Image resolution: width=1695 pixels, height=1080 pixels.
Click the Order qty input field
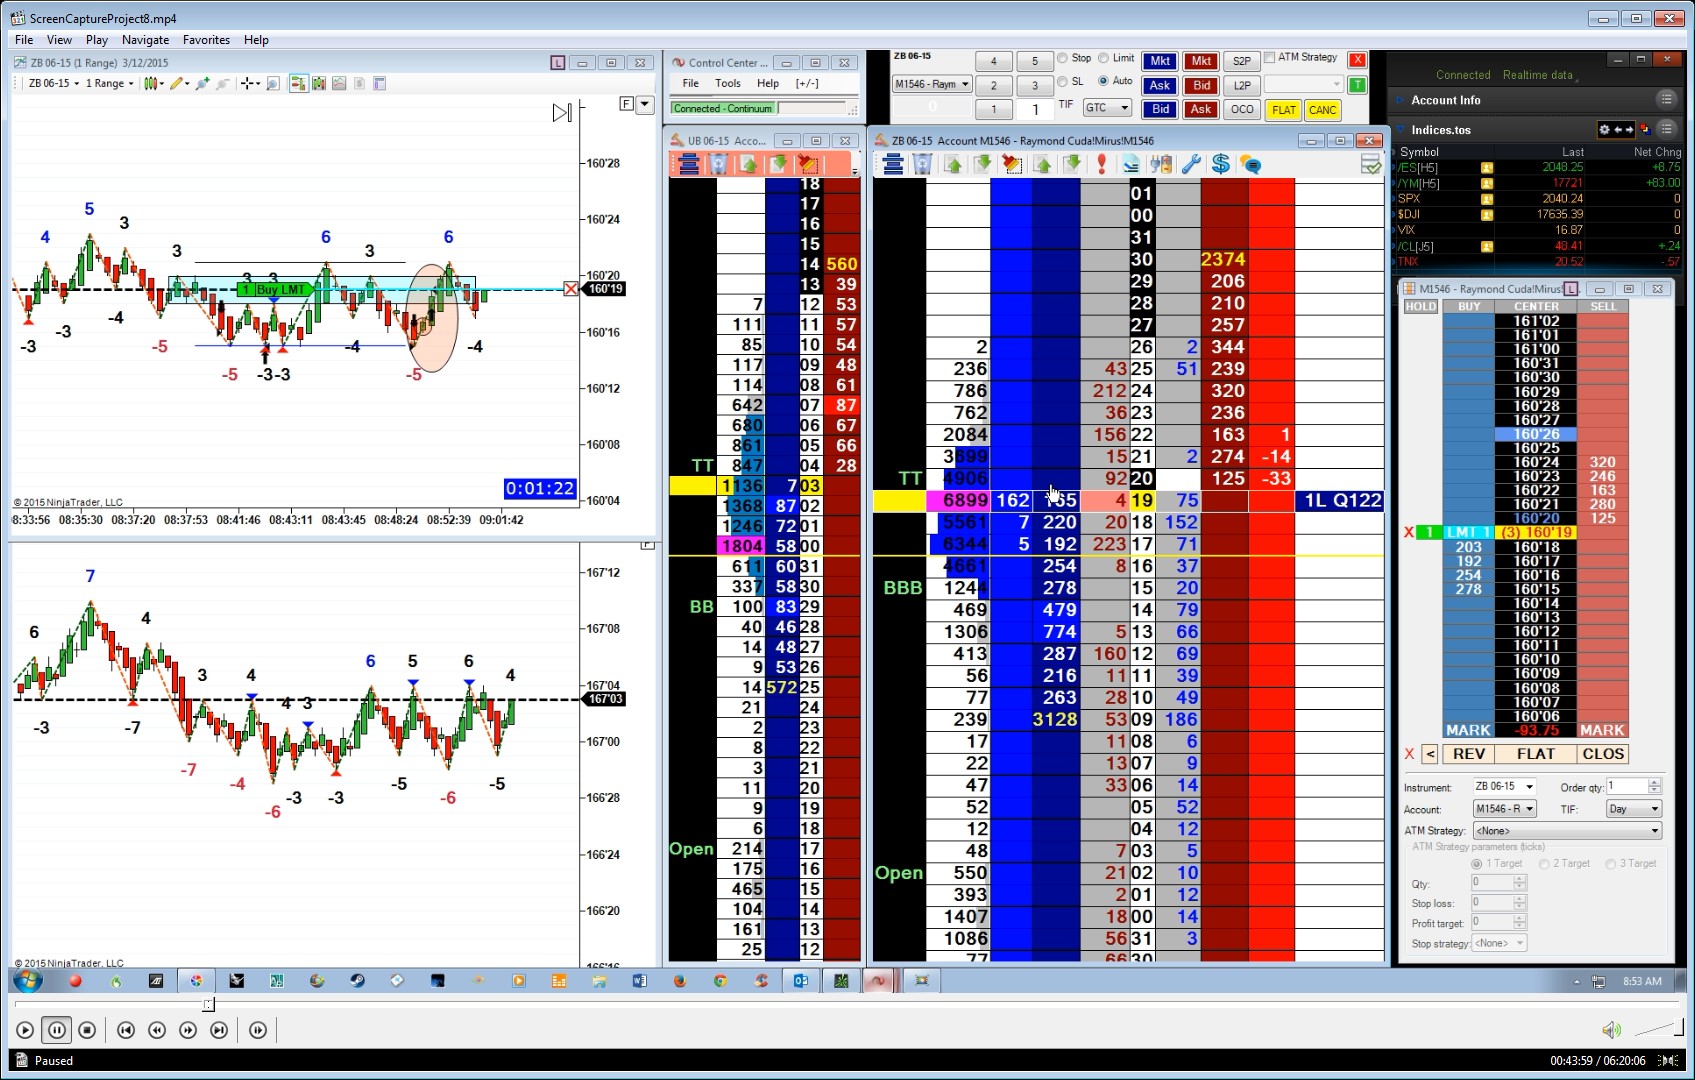tap(1626, 786)
